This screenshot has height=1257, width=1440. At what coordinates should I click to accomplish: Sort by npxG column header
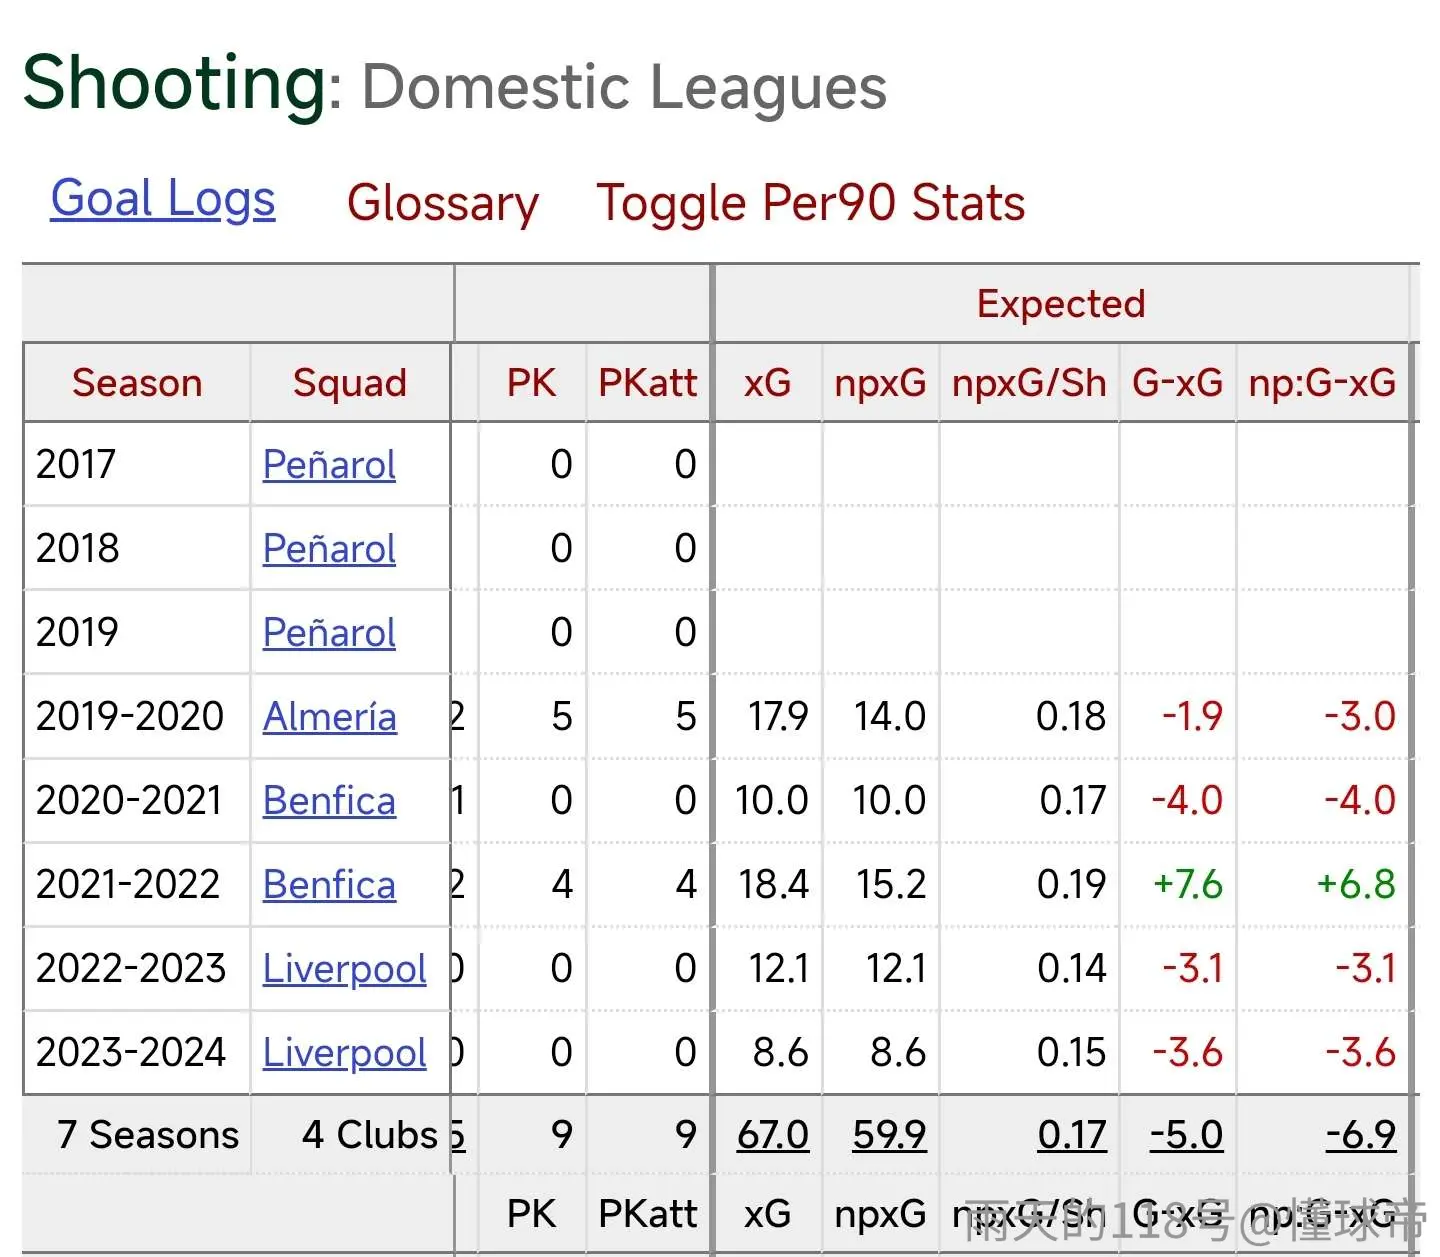tap(880, 383)
